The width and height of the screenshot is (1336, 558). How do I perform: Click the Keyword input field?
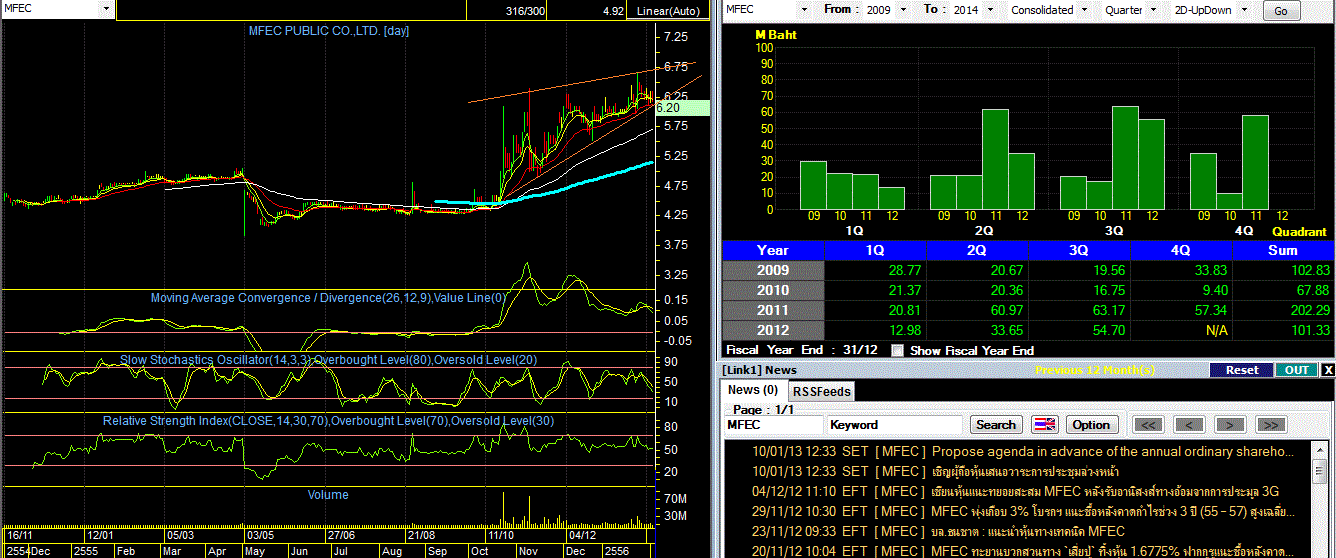click(x=895, y=424)
